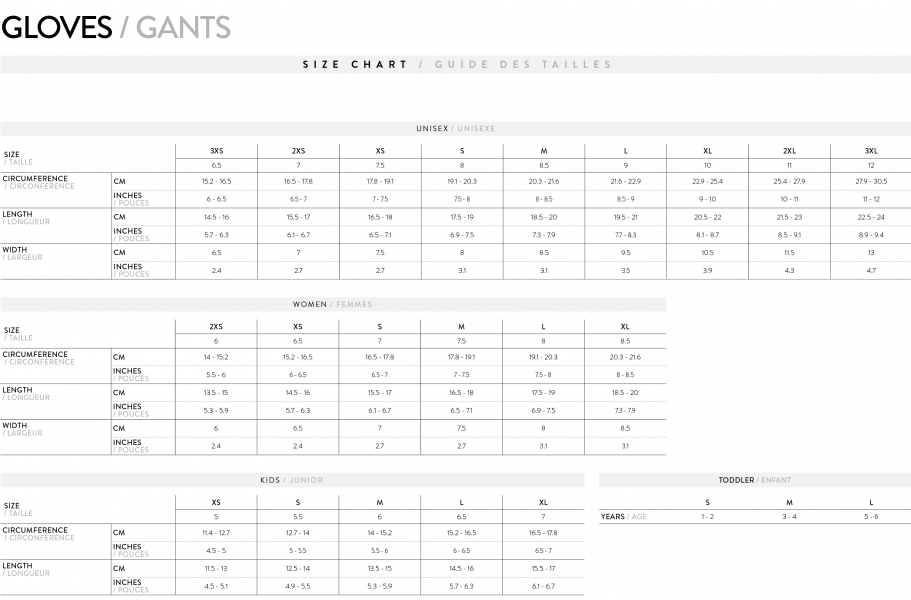This screenshot has height=600, width=911.
Task: Select the WOMEN / FEMMES section header
Action: click(332, 304)
